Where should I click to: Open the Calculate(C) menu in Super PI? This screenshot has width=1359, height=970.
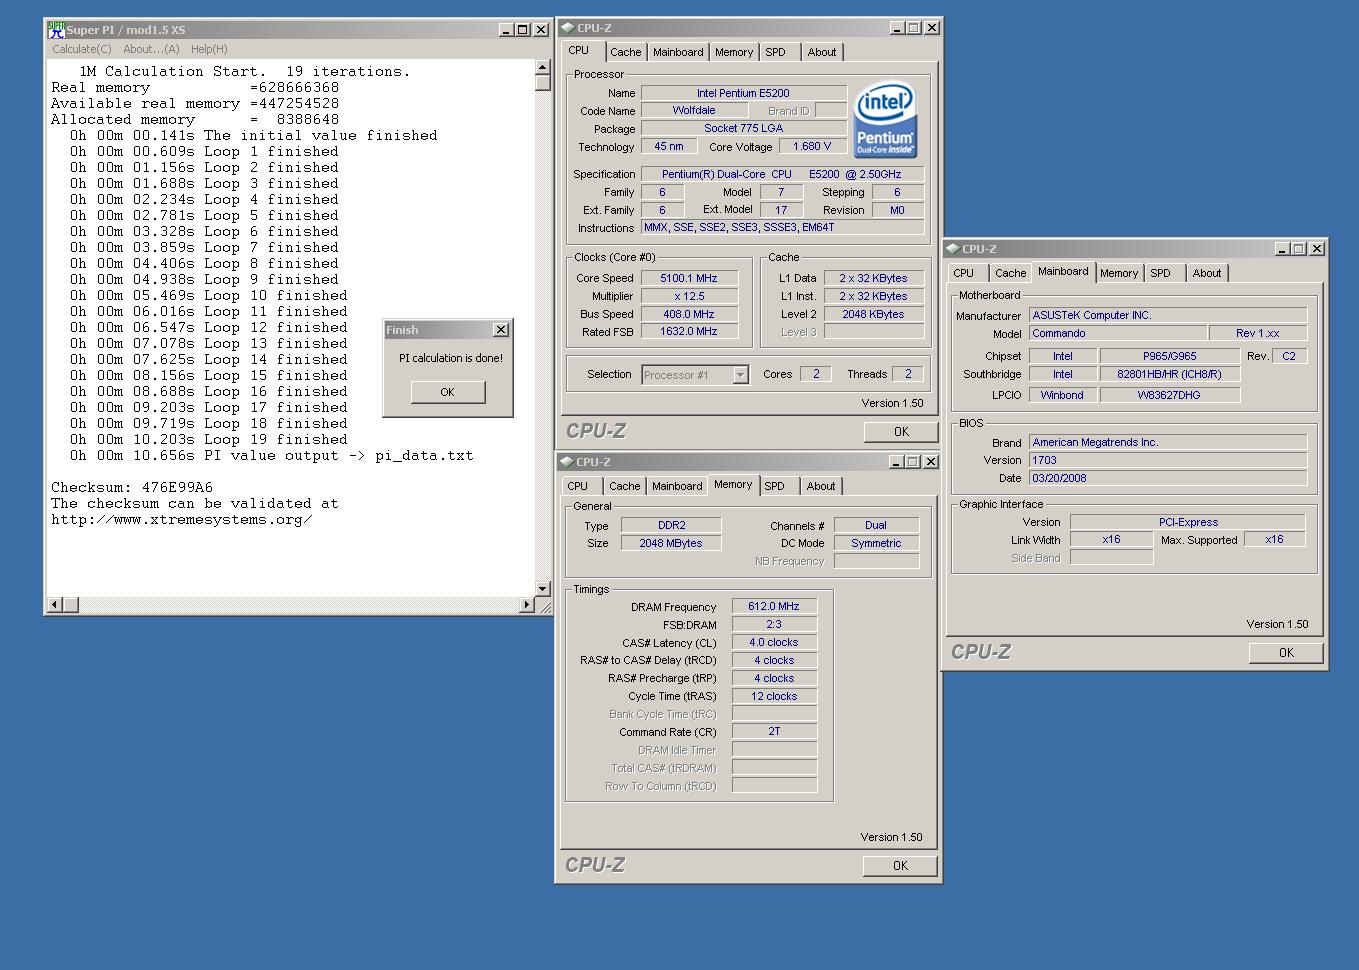click(82, 49)
